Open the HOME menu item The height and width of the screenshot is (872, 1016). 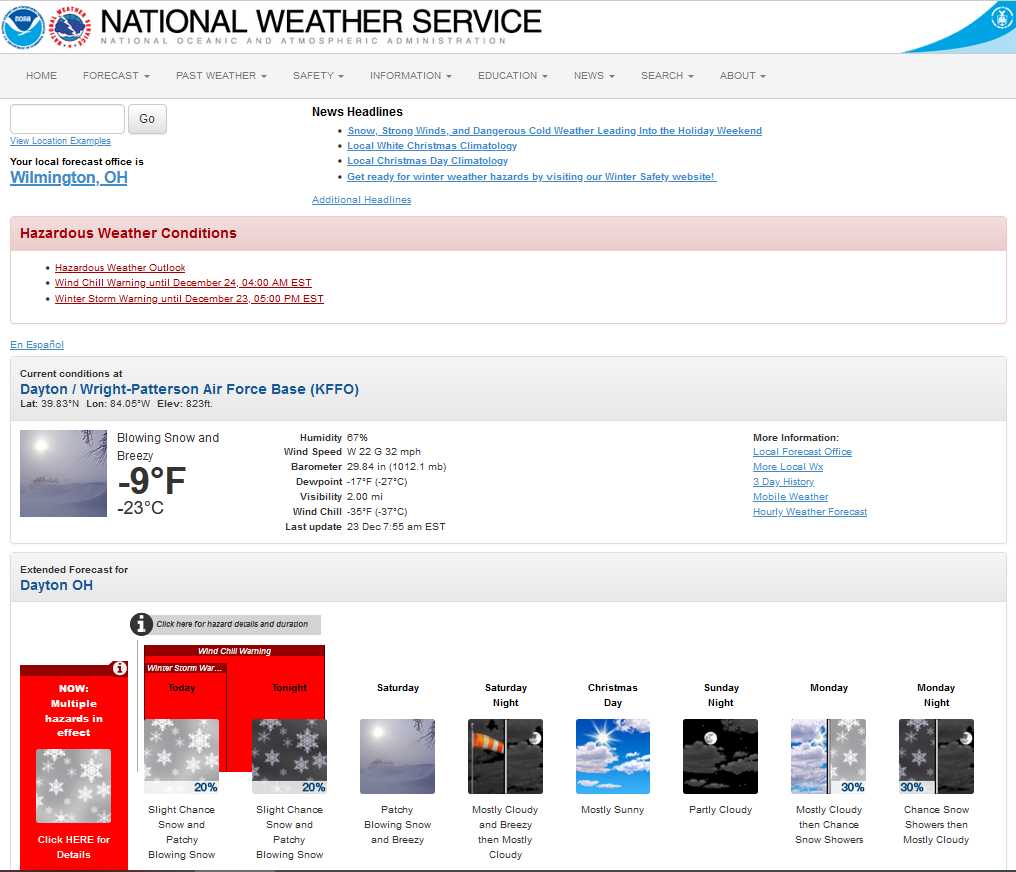41,76
